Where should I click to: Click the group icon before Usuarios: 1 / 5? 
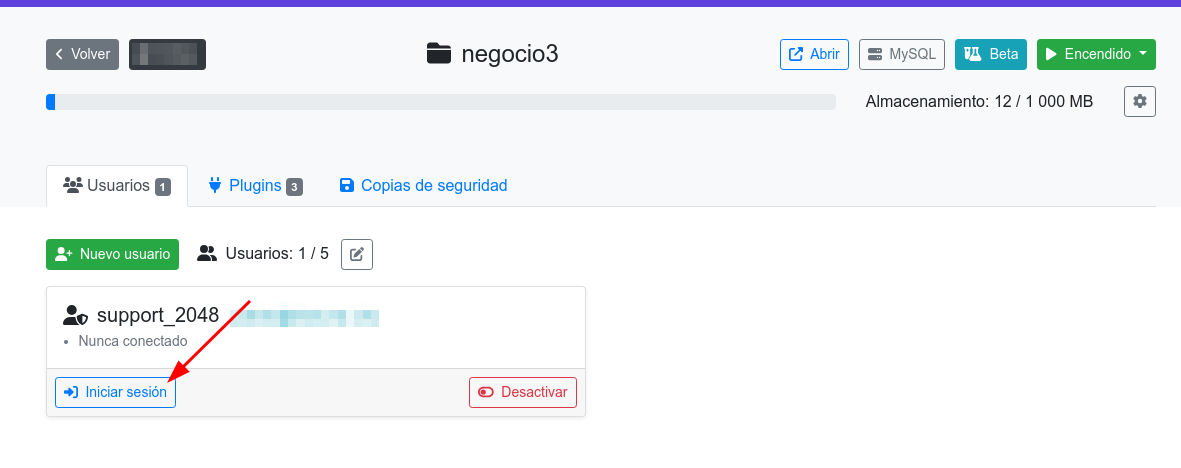(207, 254)
